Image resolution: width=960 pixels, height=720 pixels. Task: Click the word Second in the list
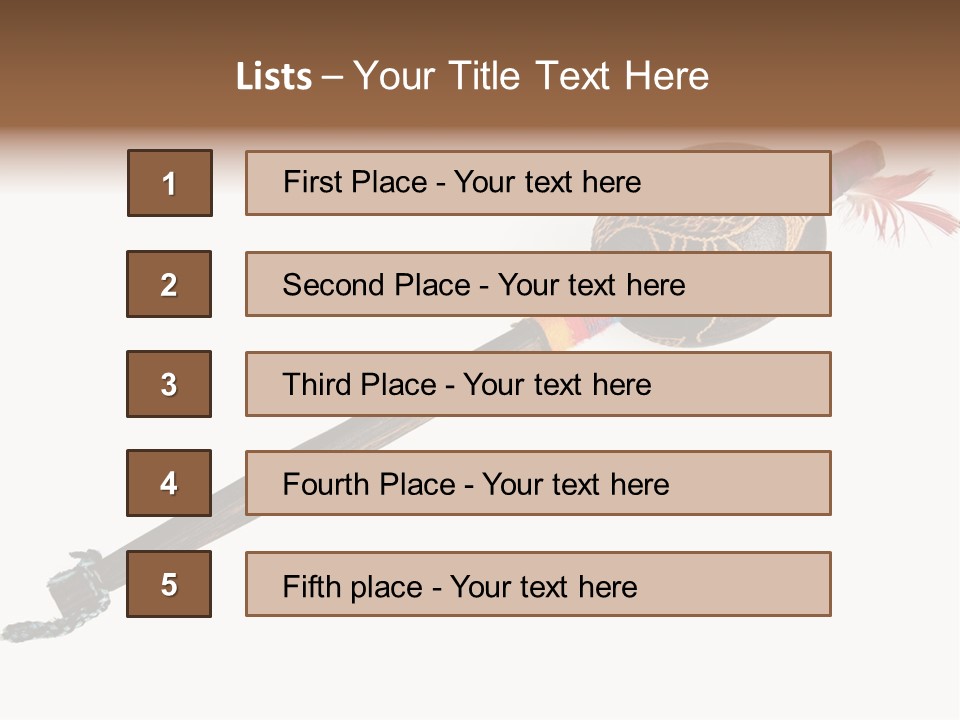(x=333, y=285)
